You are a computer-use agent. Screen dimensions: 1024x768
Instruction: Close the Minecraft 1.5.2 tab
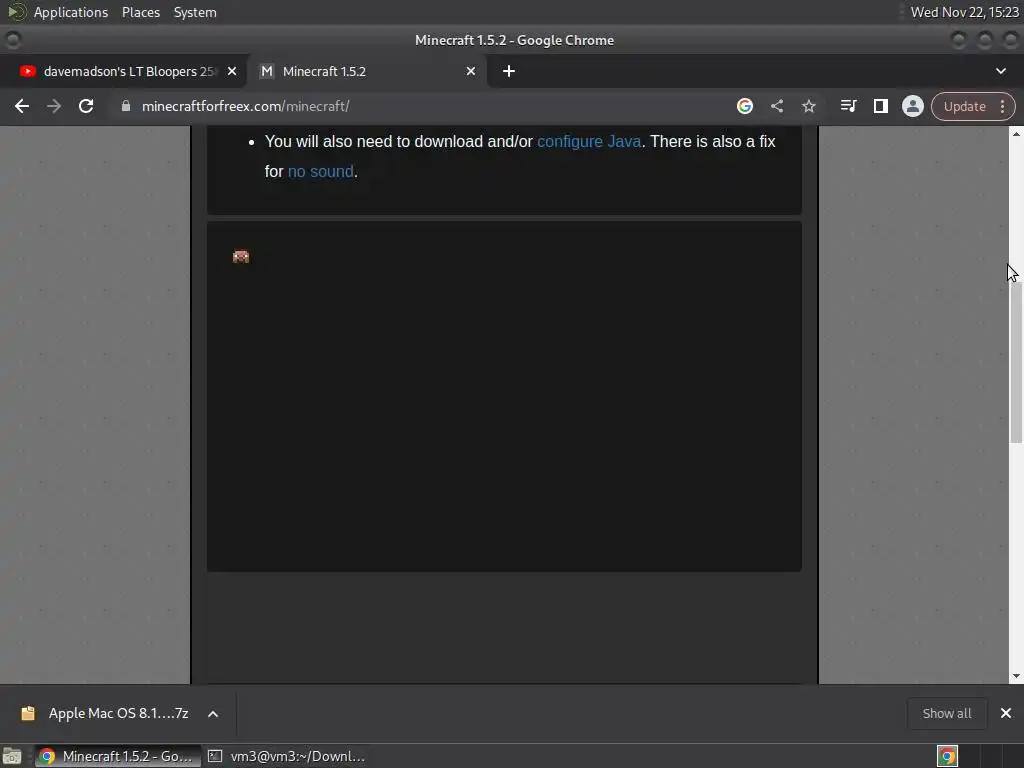[471, 71]
